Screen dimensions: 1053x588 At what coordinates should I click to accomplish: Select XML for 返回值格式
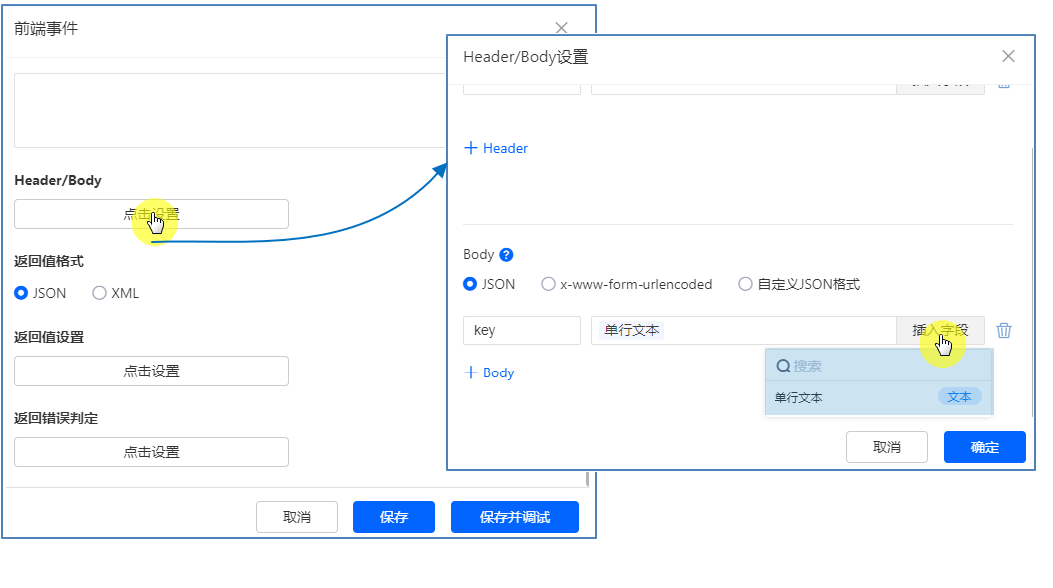(99, 293)
